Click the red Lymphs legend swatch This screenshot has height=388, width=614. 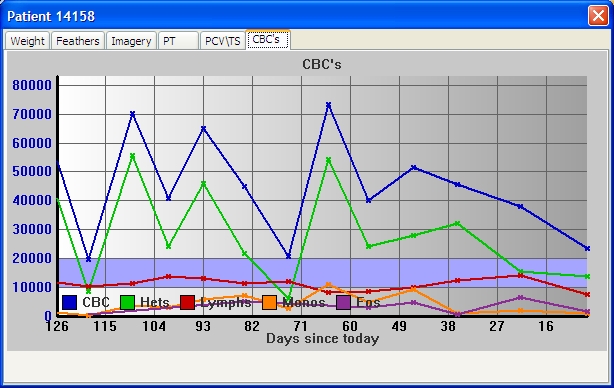tap(187, 302)
